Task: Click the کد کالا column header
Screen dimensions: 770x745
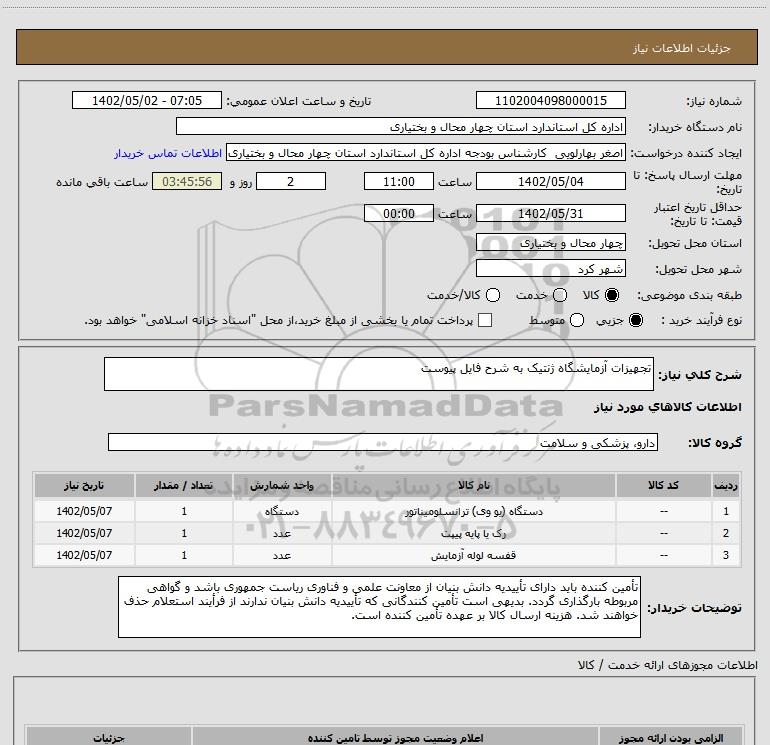Action: point(663,485)
